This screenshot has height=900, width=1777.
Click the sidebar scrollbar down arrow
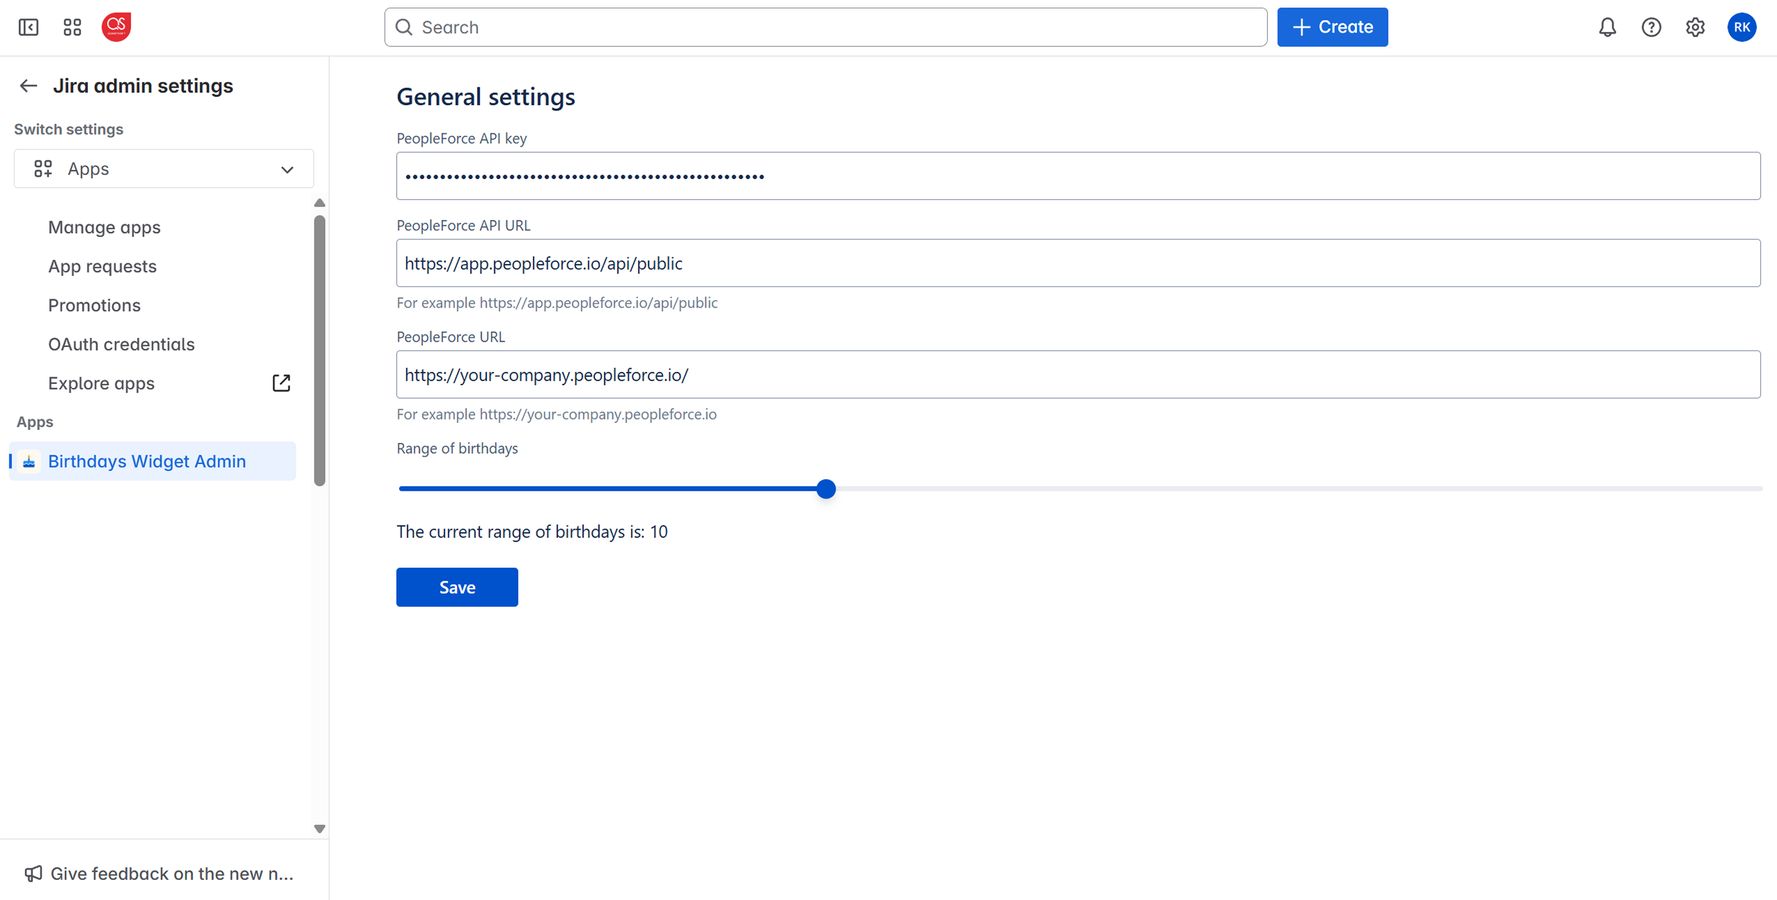click(320, 828)
